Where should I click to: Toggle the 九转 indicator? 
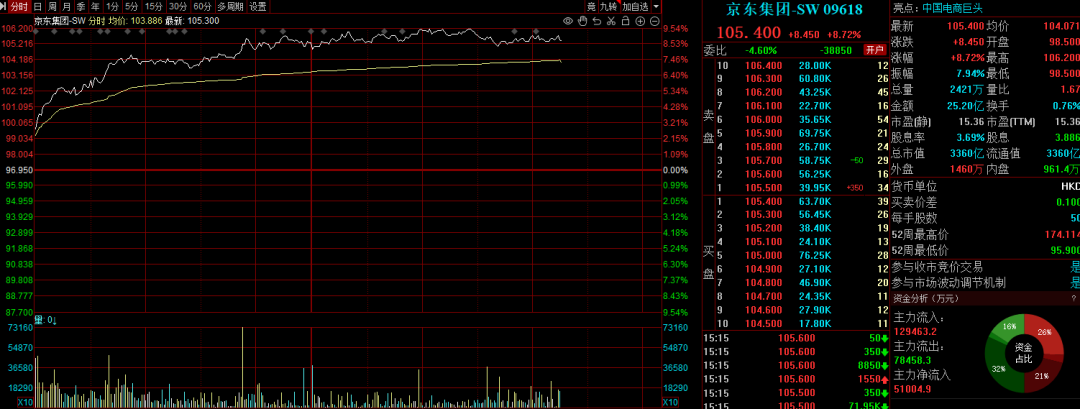pyautogui.click(x=608, y=6)
